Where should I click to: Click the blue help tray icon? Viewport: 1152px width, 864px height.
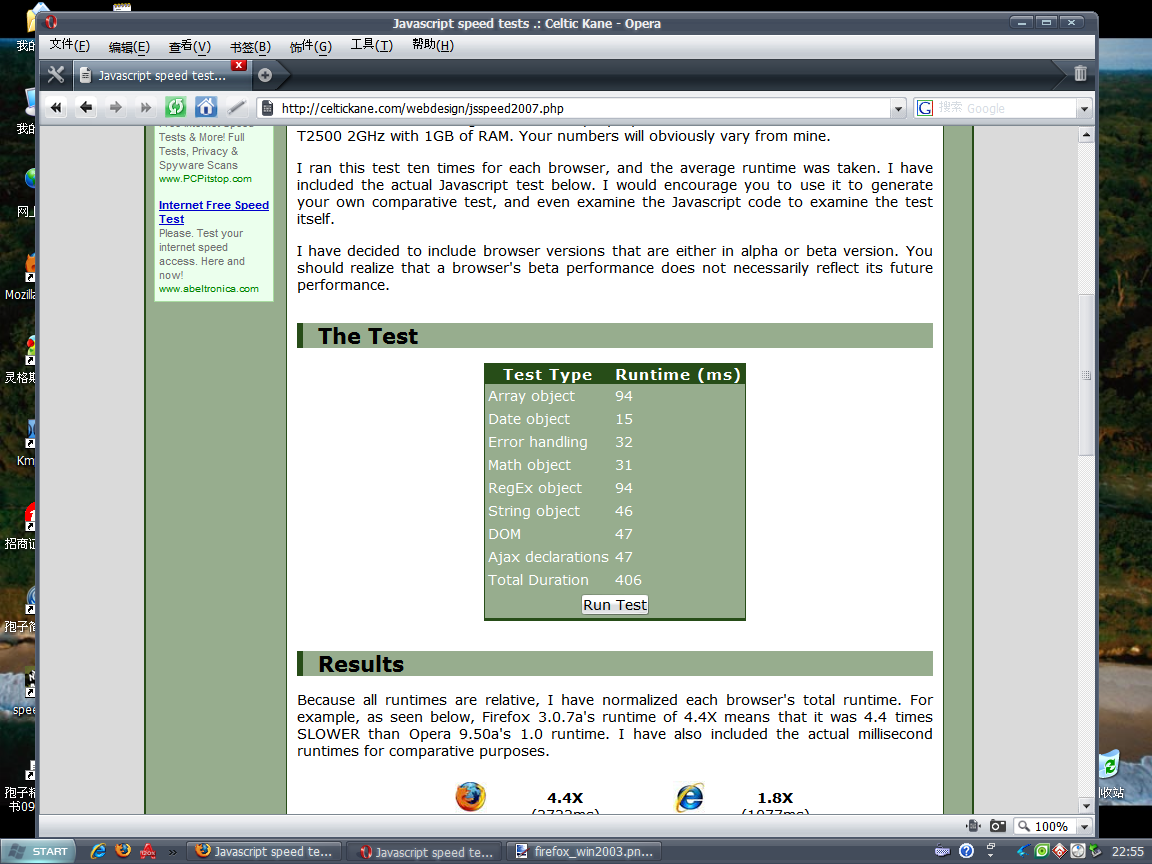point(966,851)
